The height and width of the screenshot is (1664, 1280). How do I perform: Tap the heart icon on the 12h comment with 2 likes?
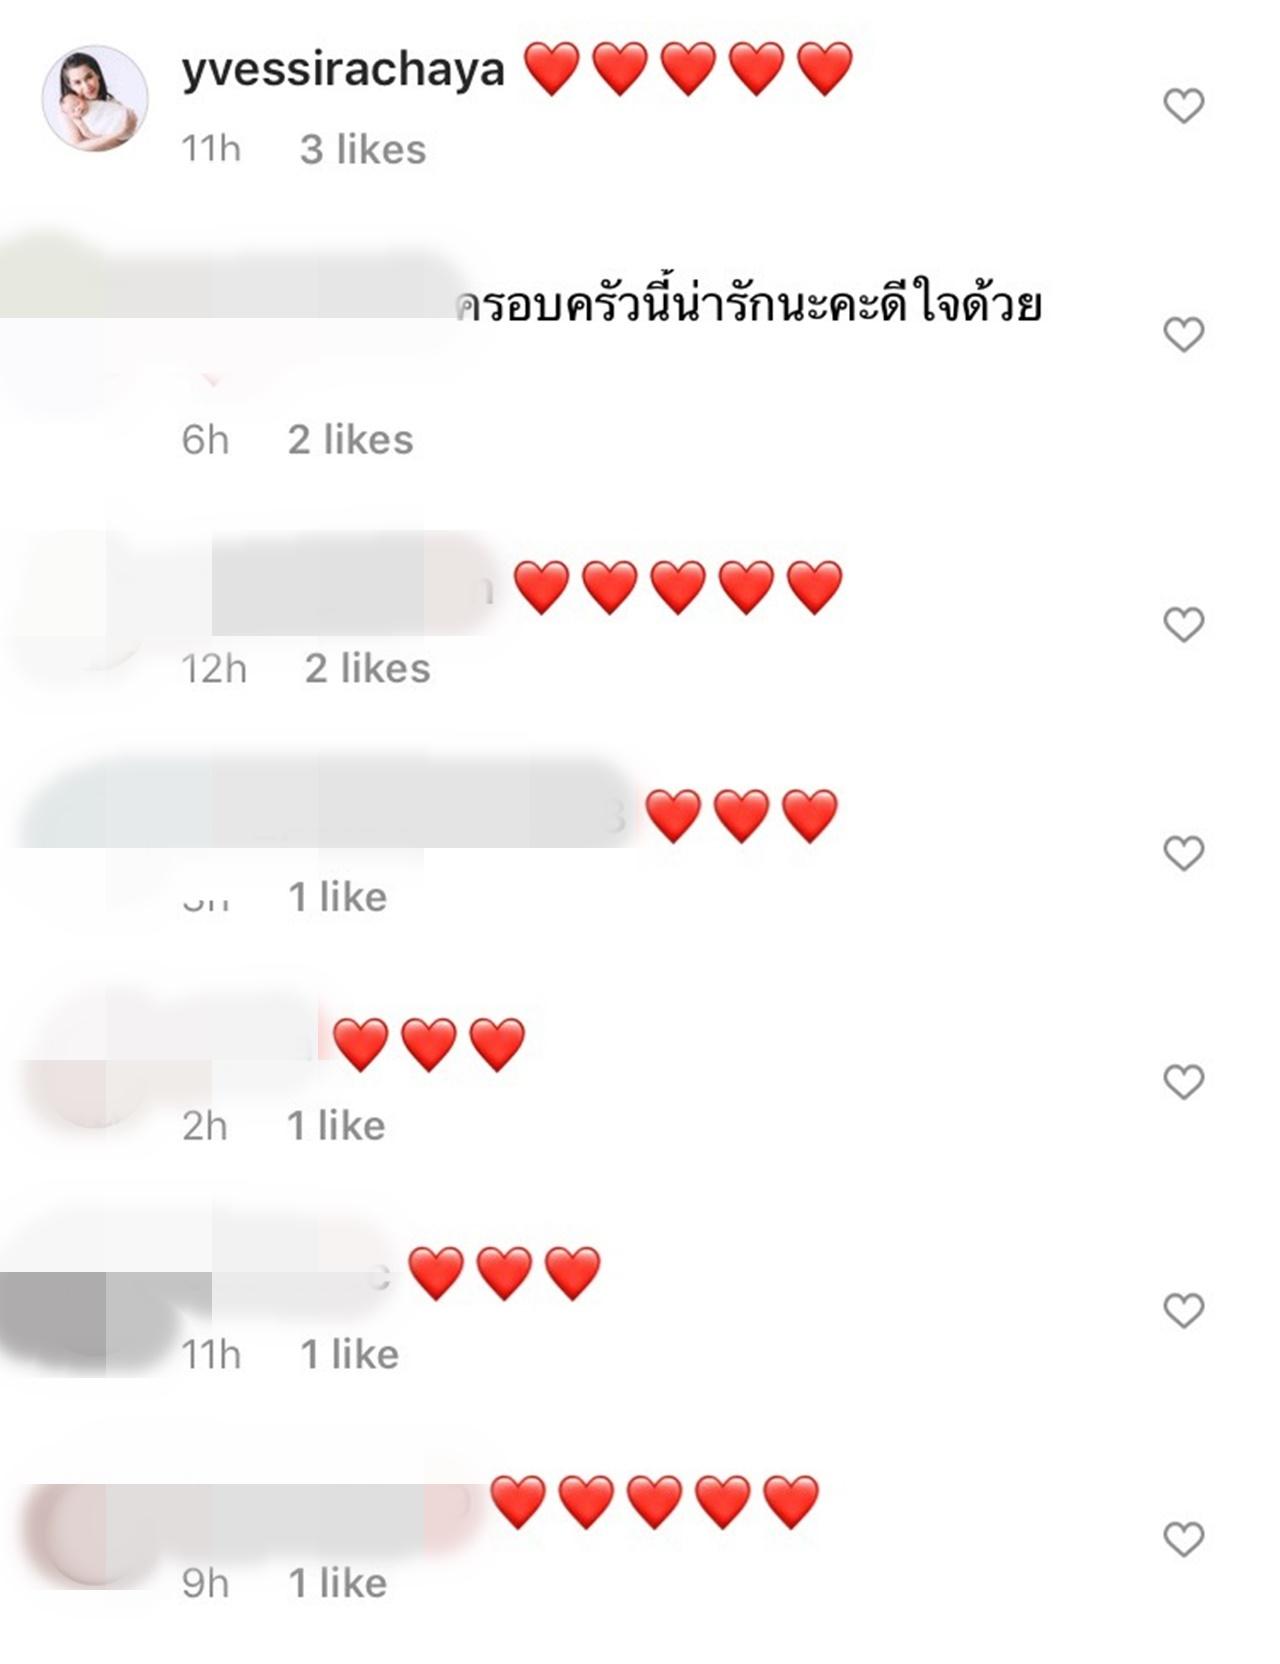pyautogui.click(x=1183, y=625)
